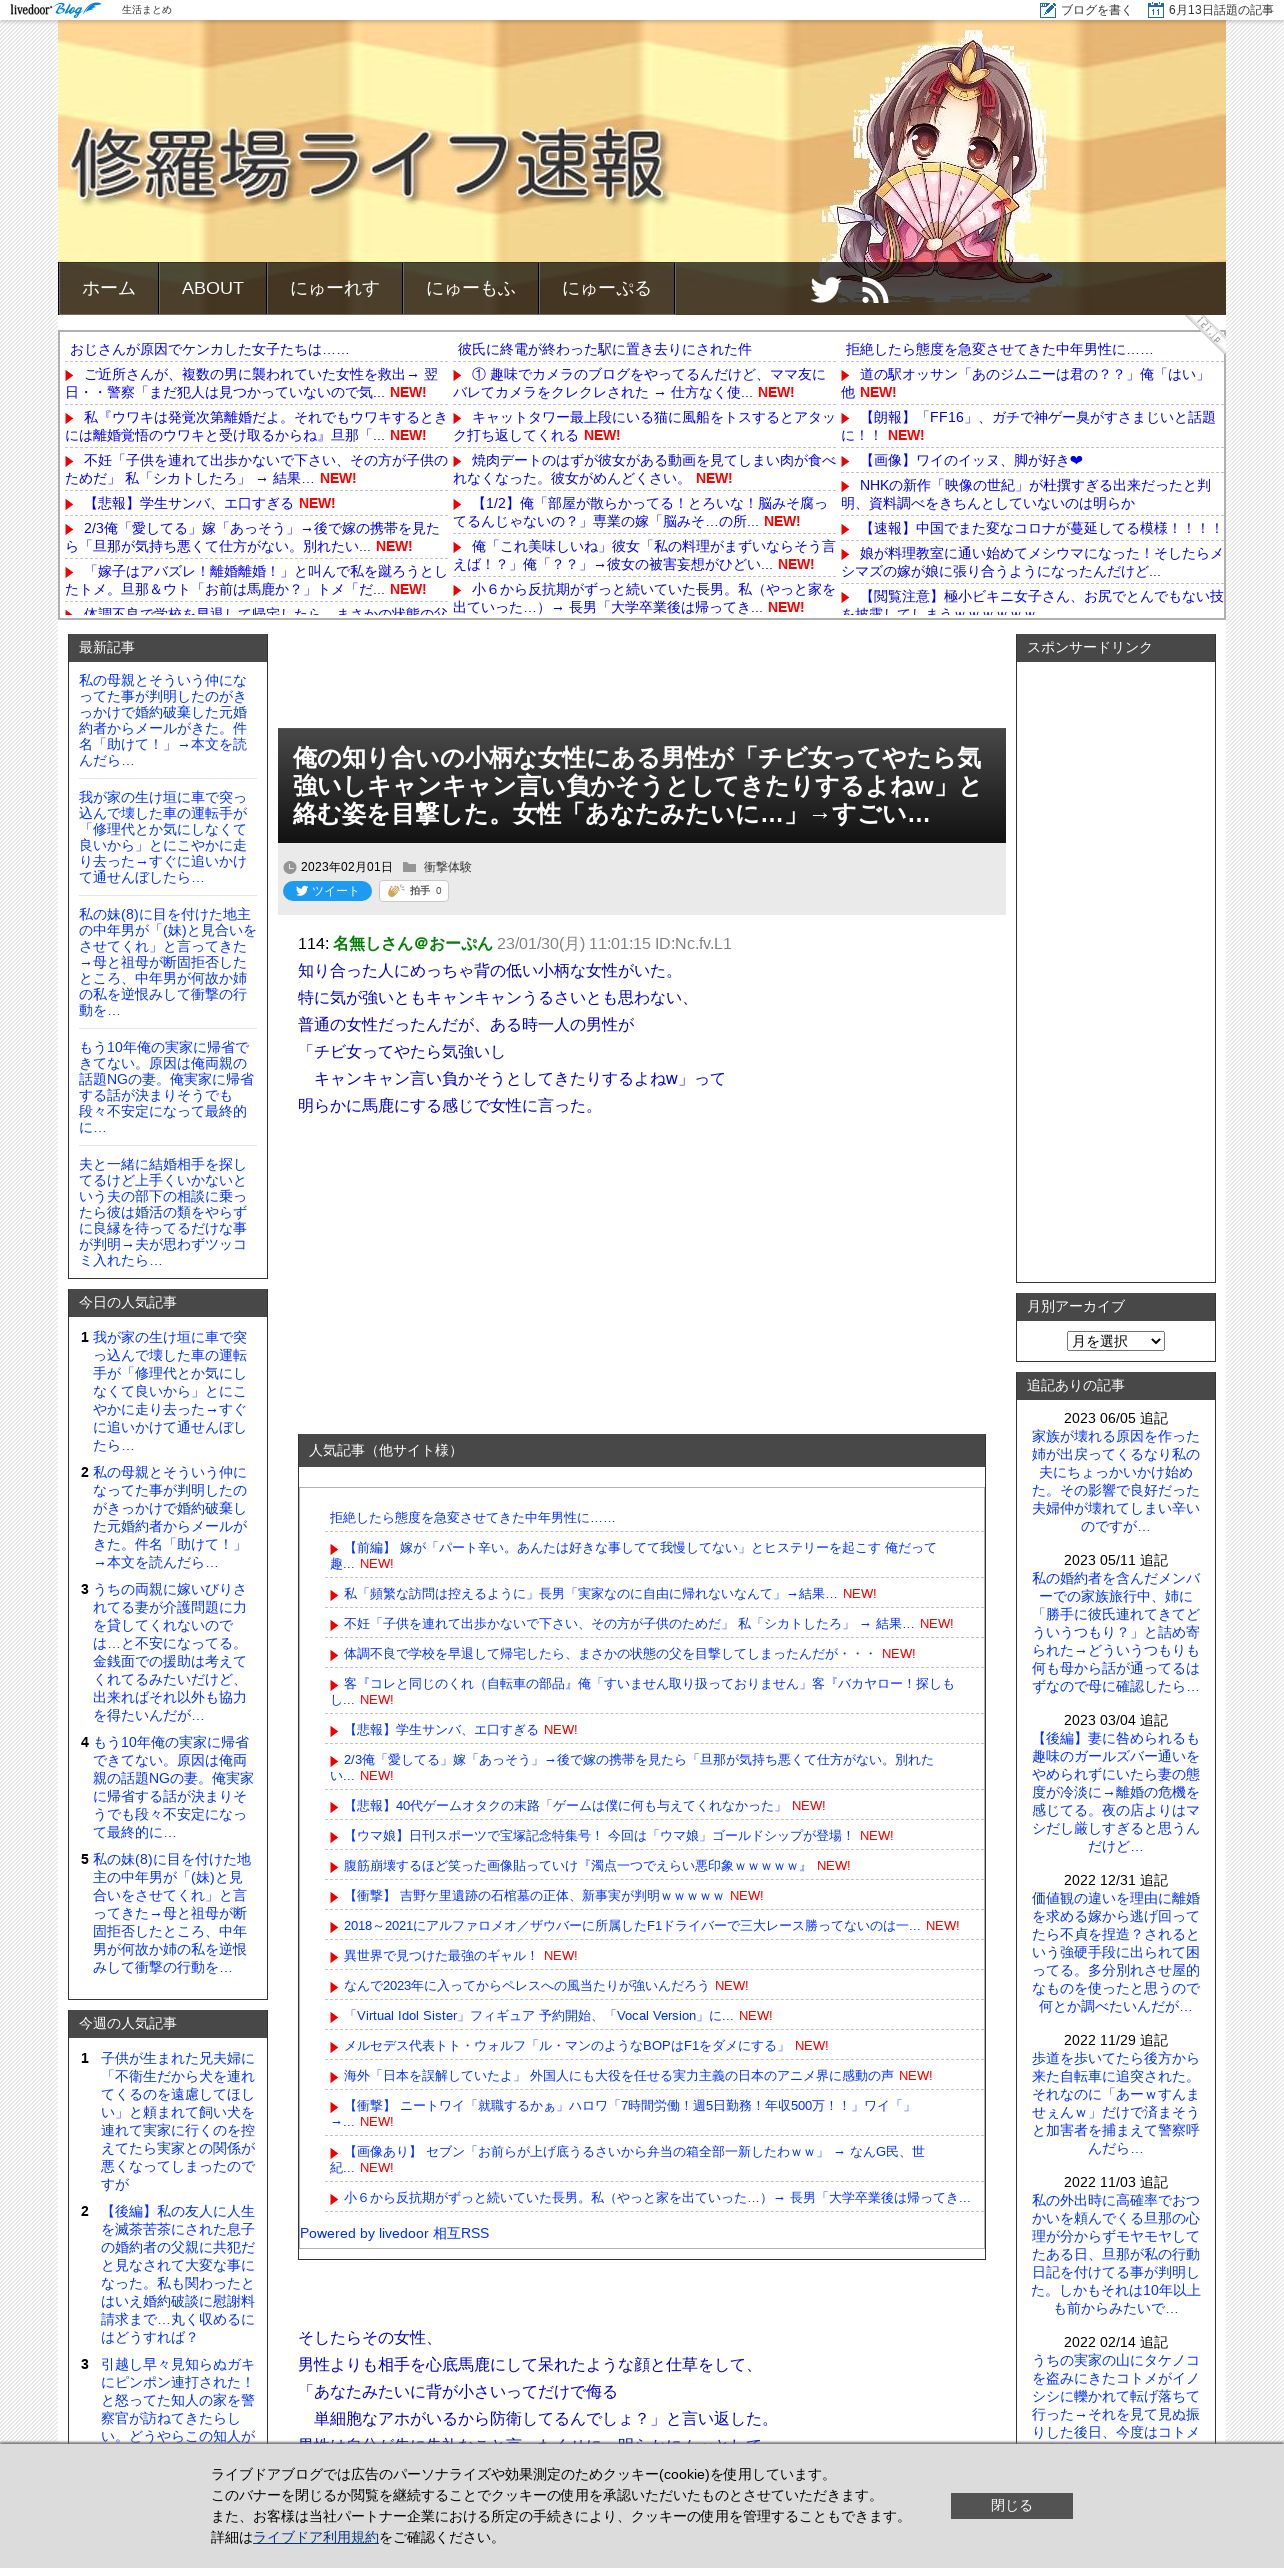Viewport: 1284px width, 2568px height.
Task: Click the folder icon beside 衝撃体験
Action: point(409,867)
